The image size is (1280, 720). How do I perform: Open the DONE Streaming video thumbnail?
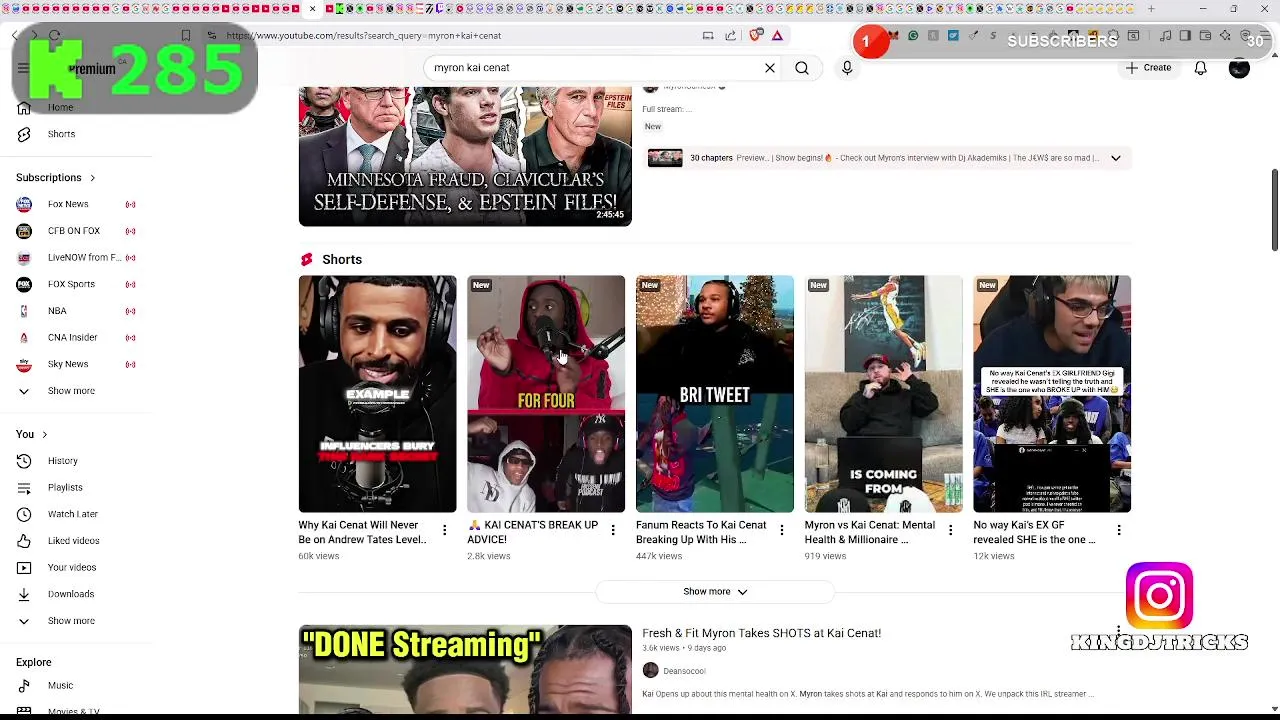click(x=465, y=670)
